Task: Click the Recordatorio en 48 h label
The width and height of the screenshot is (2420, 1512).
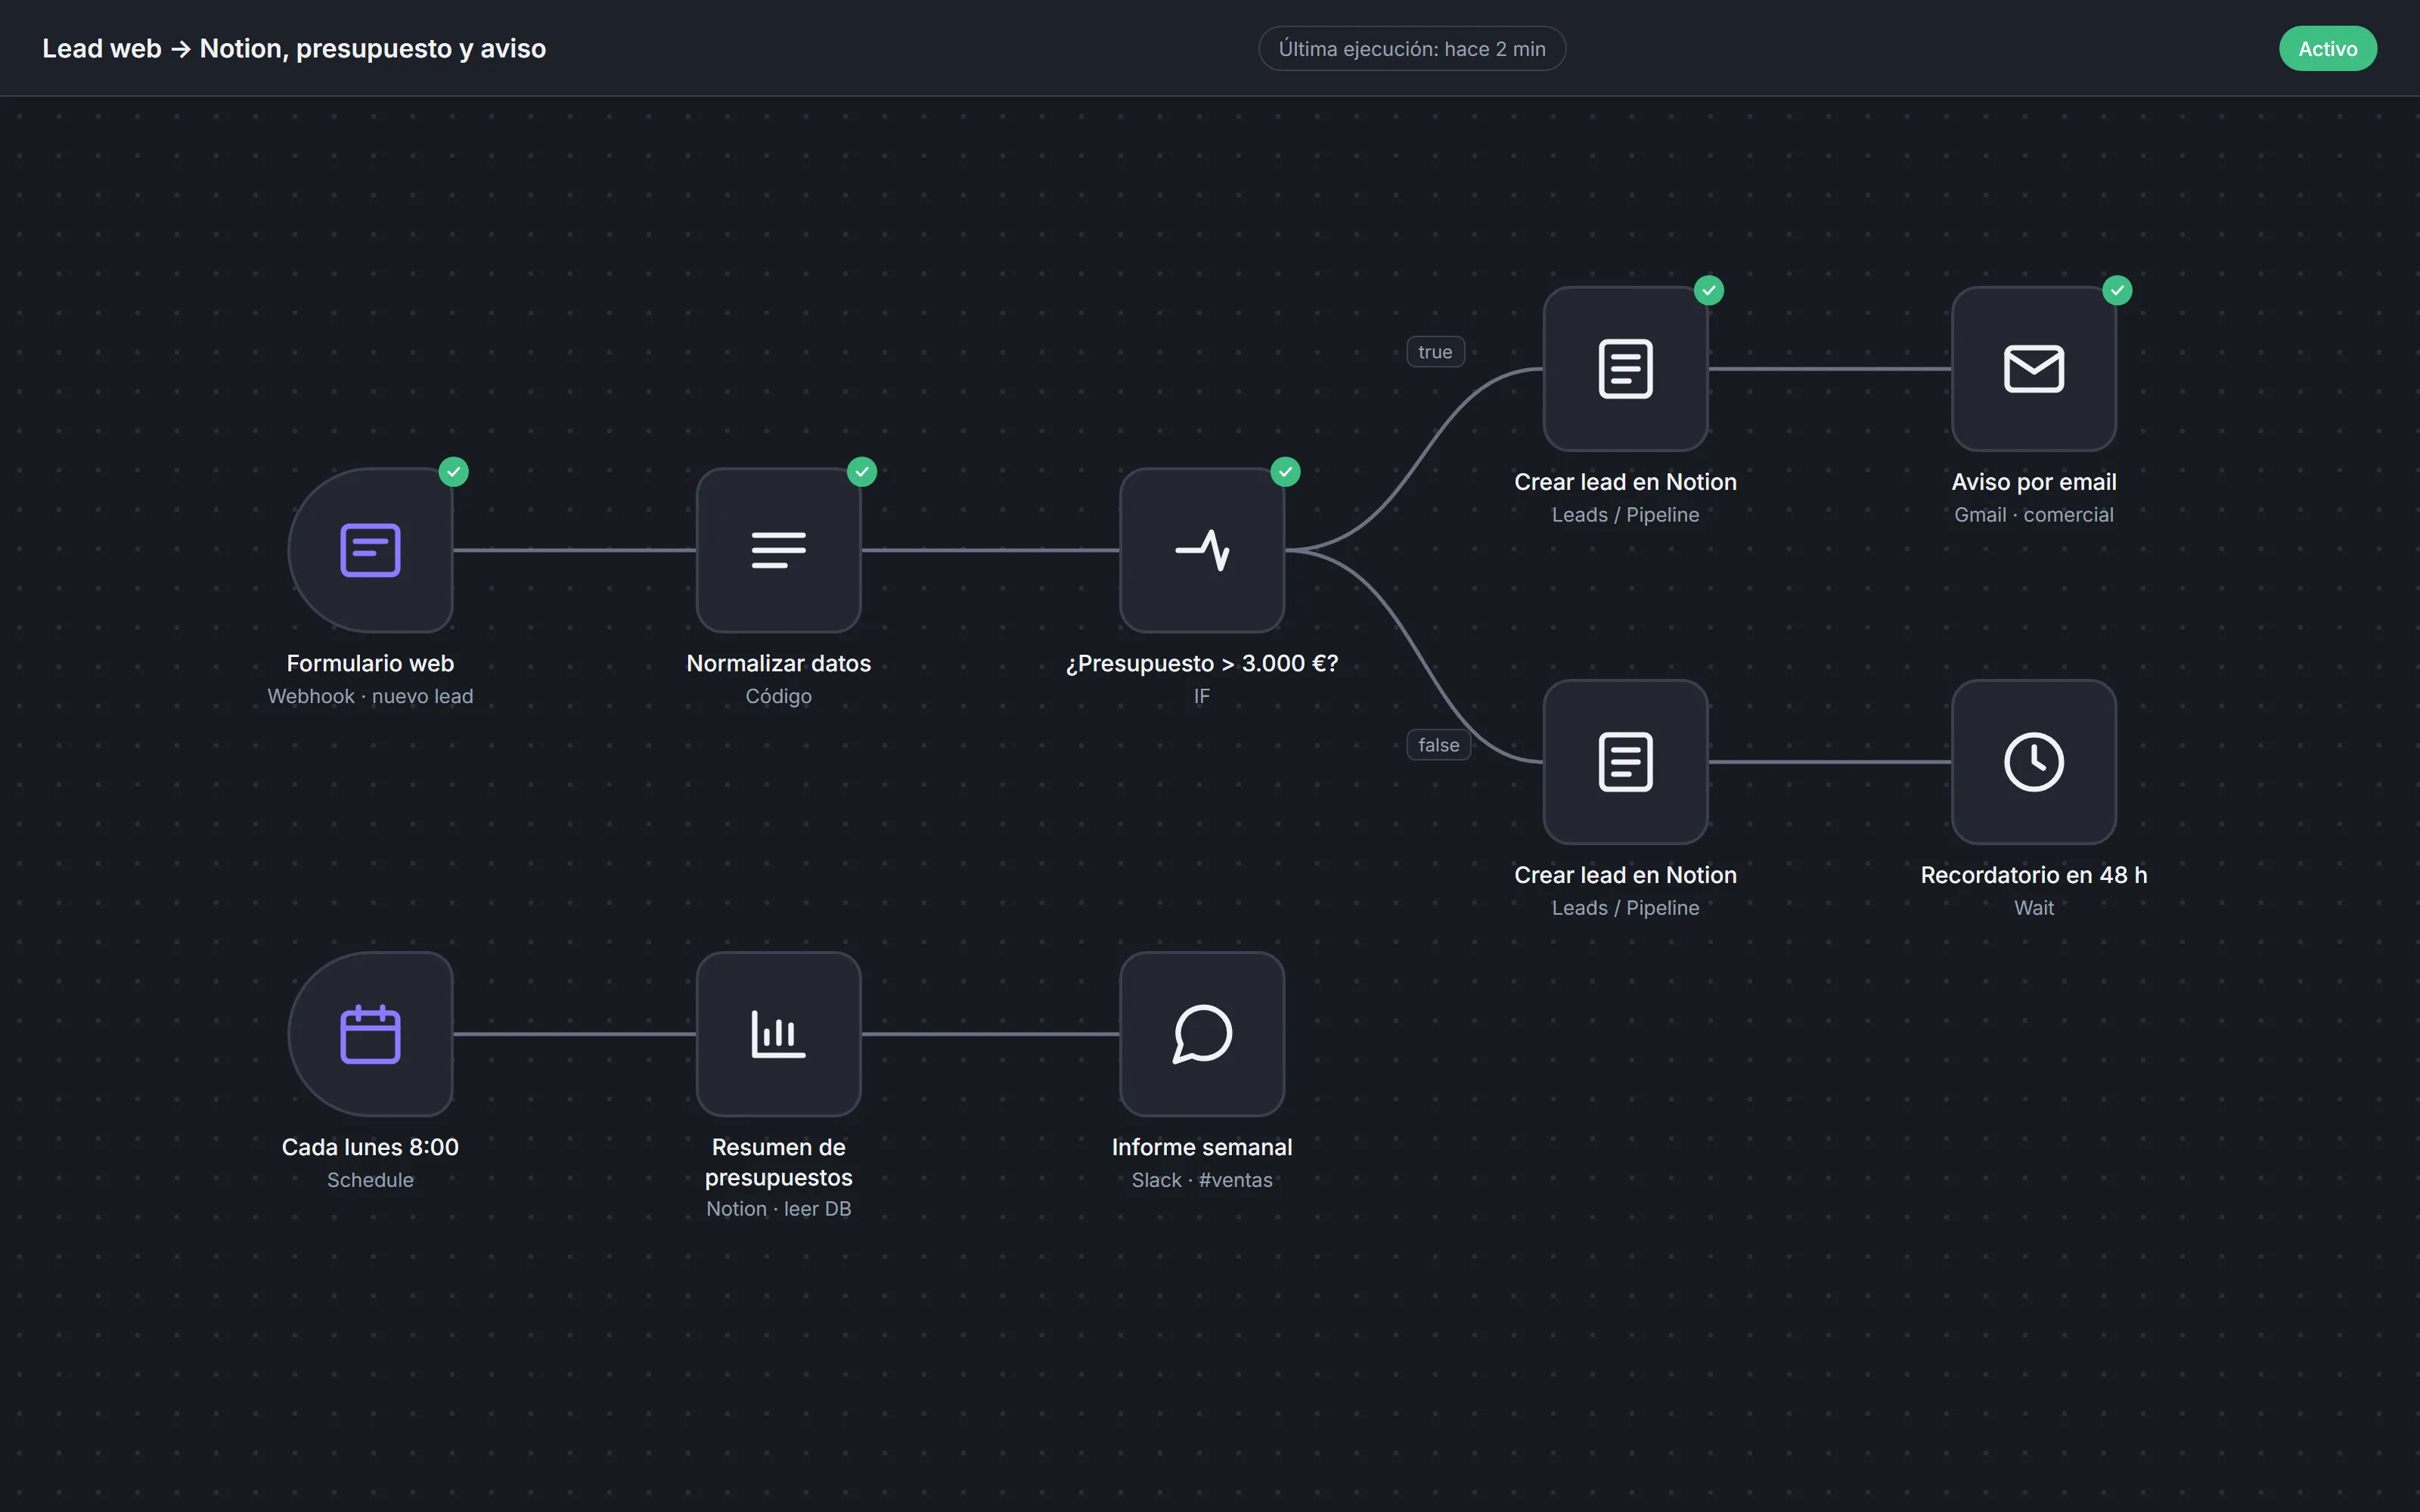Action: tap(2034, 875)
